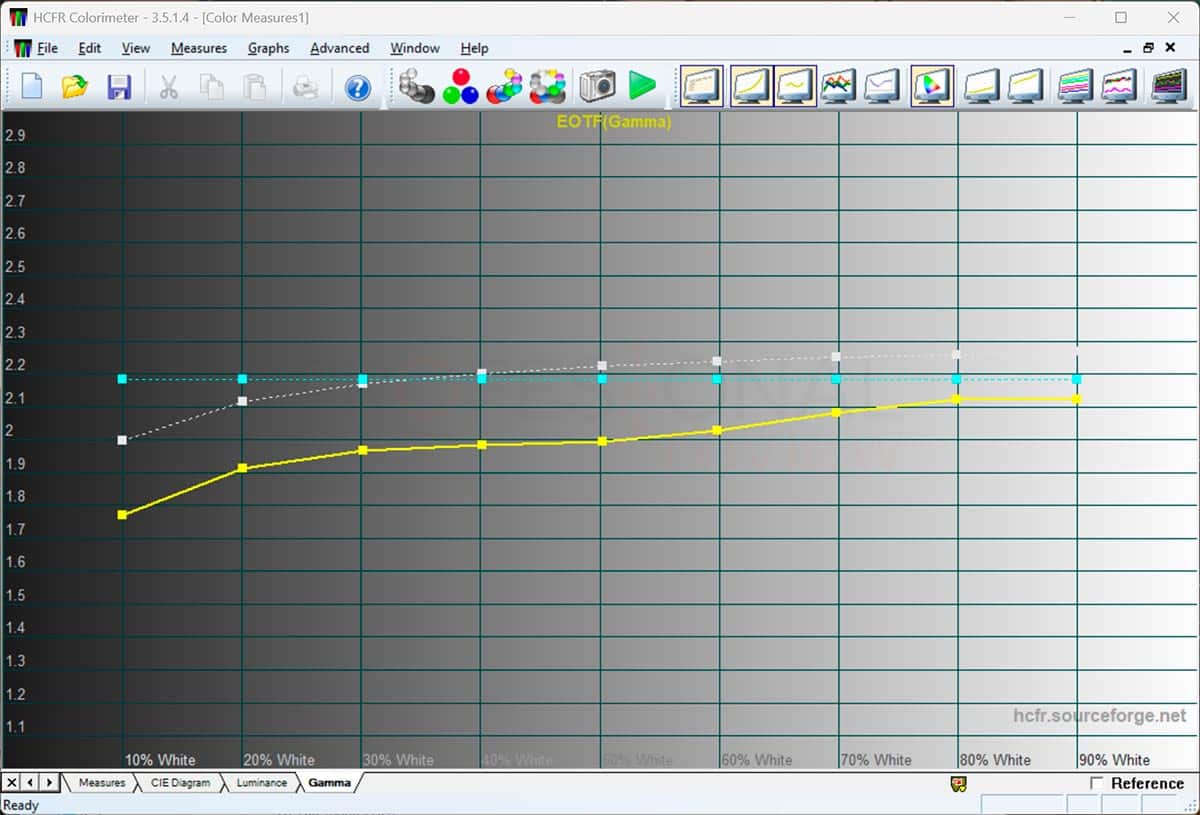
Task: Toggle the CIE diagram monitor icon
Action: [x=932, y=86]
